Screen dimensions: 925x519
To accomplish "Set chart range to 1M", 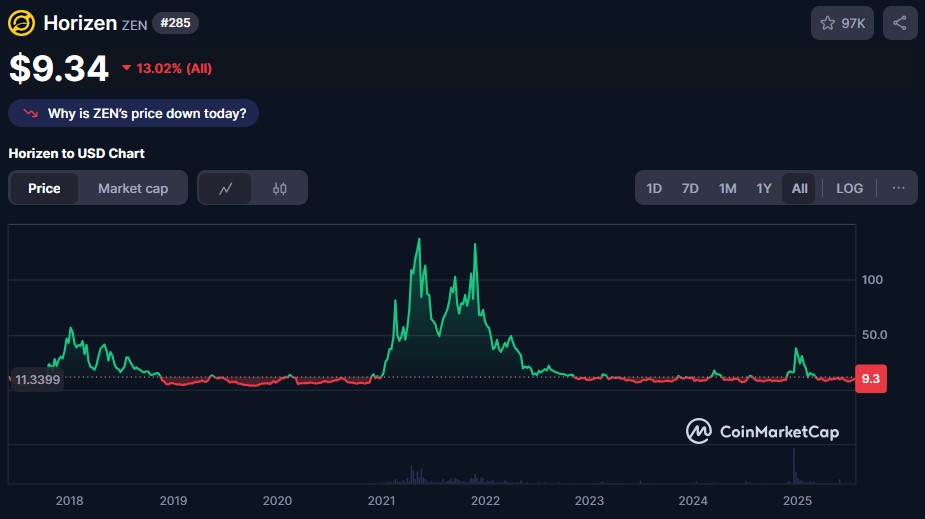I will 727,188.
